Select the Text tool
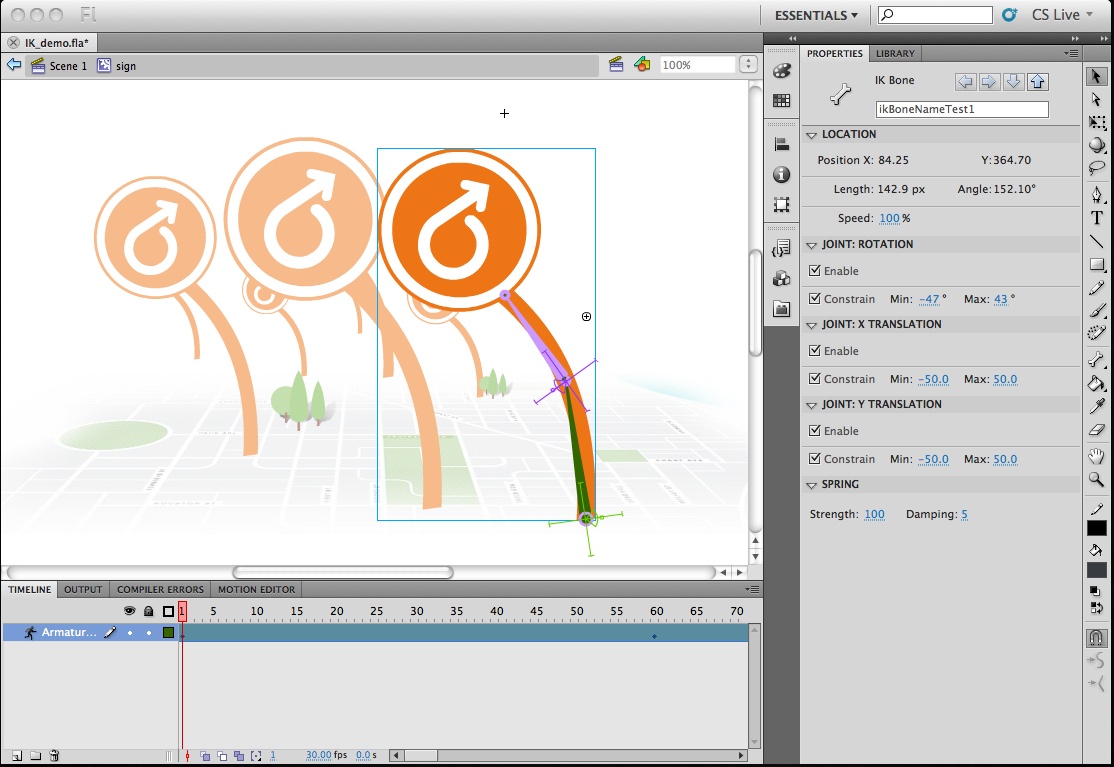Image resolution: width=1114 pixels, height=767 pixels. (x=1096, y=217)
